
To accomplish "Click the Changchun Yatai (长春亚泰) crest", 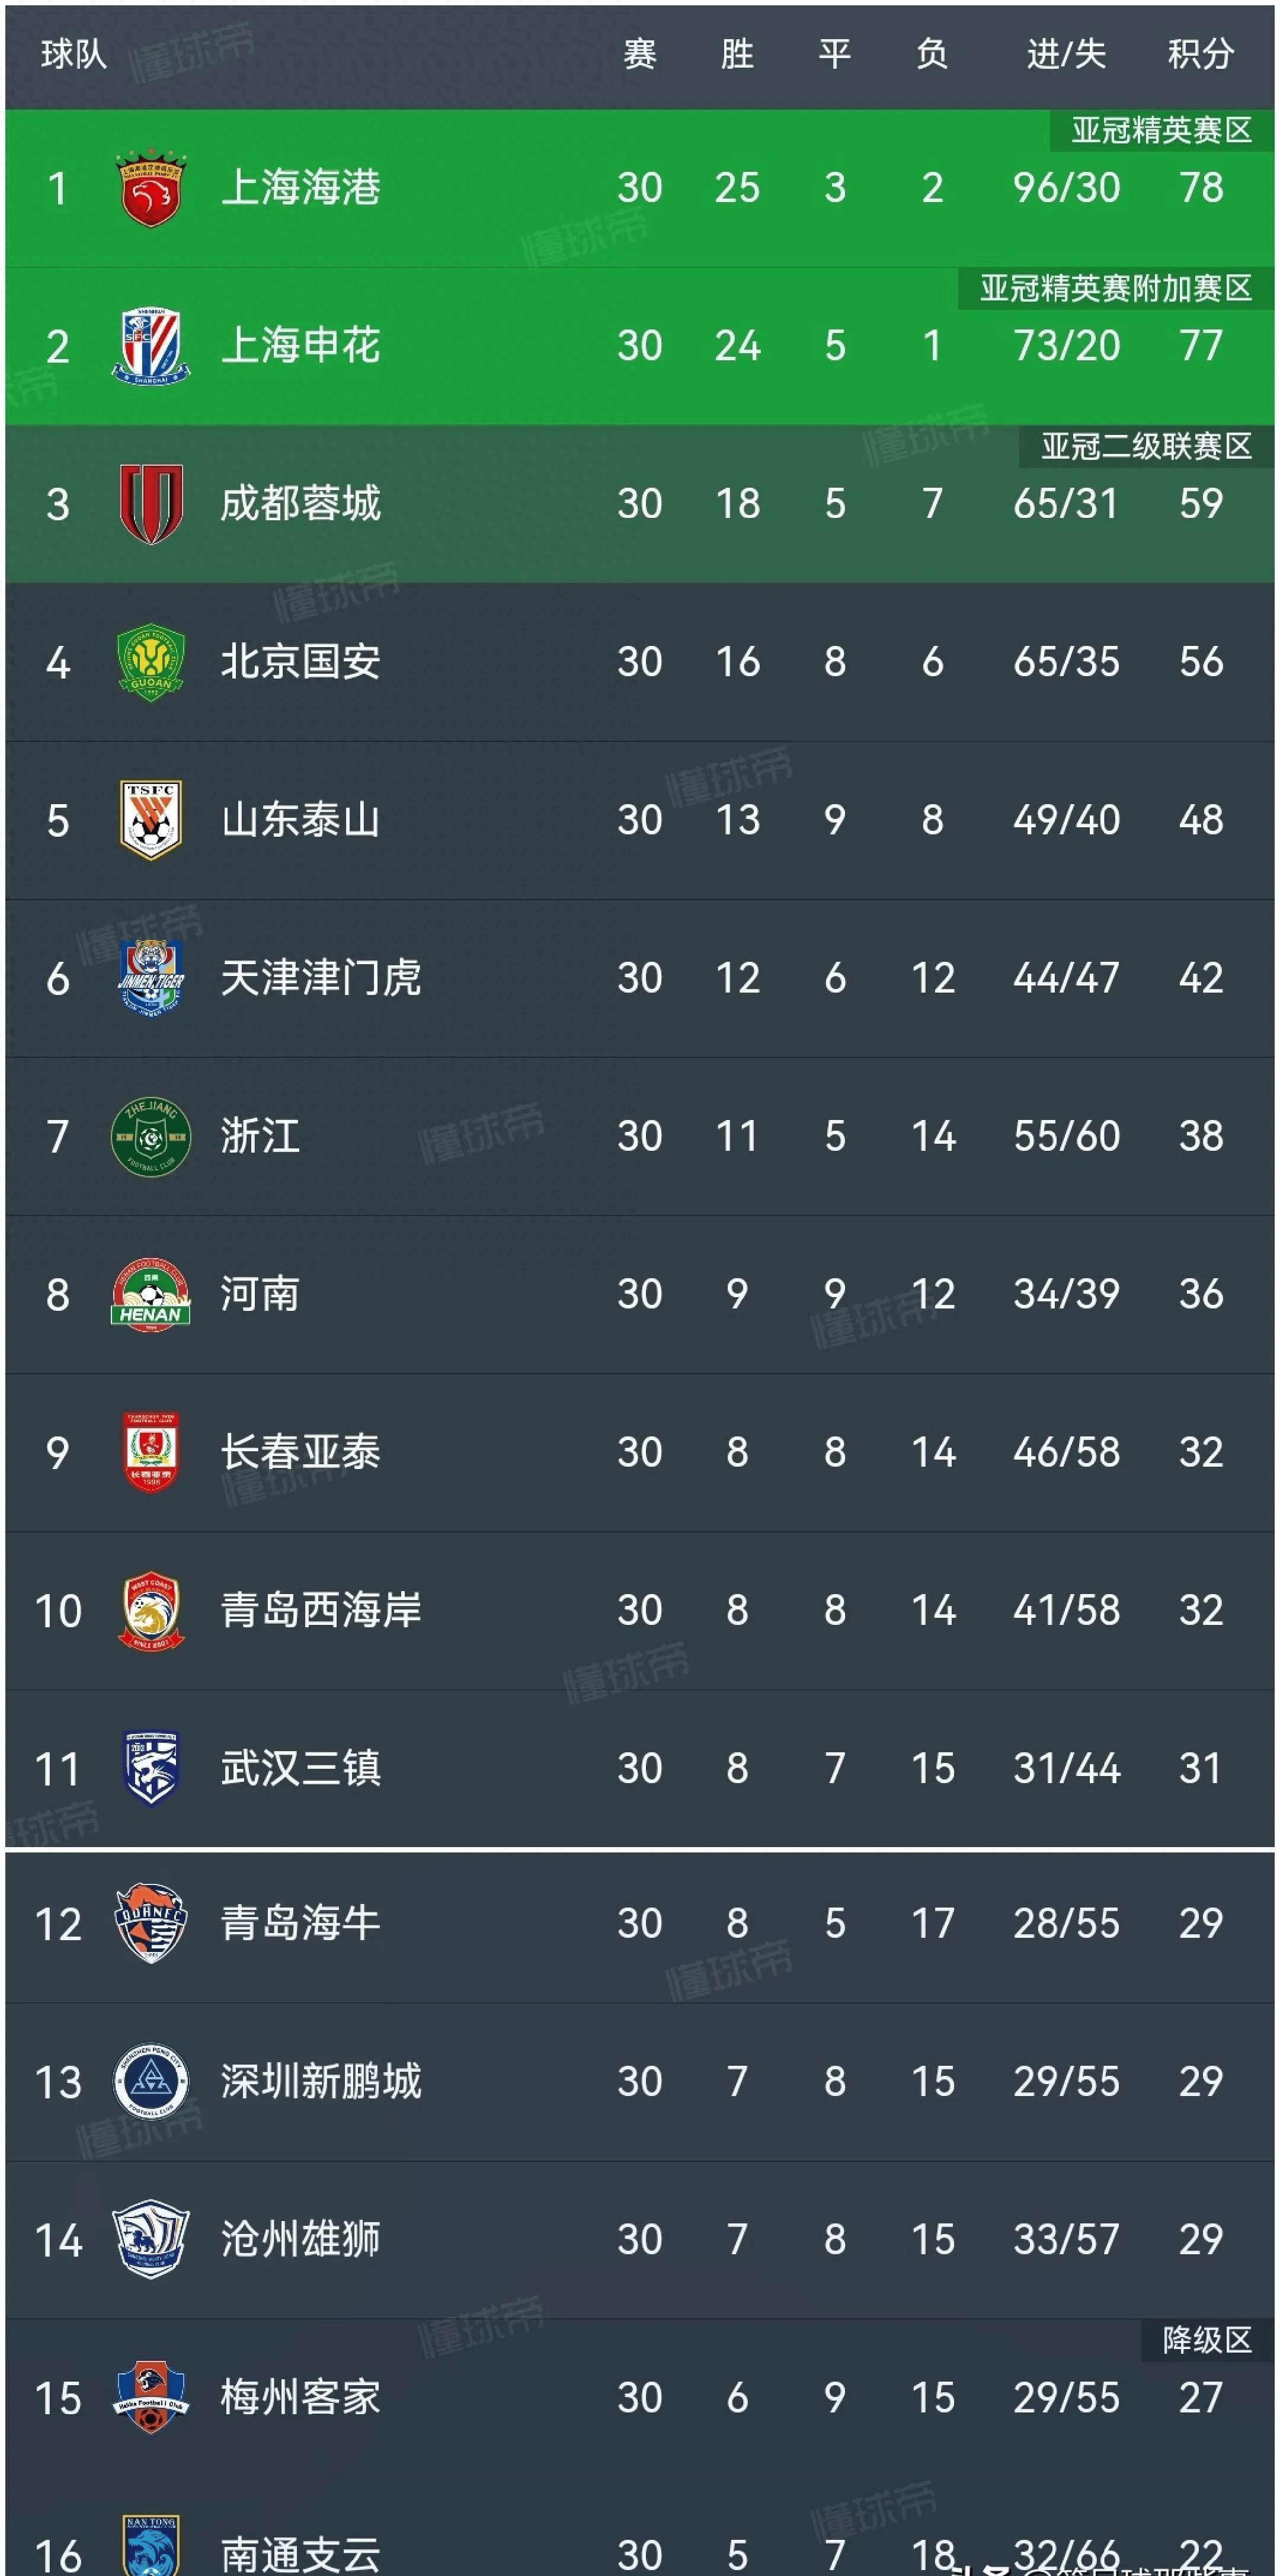I will point(150,1452).
